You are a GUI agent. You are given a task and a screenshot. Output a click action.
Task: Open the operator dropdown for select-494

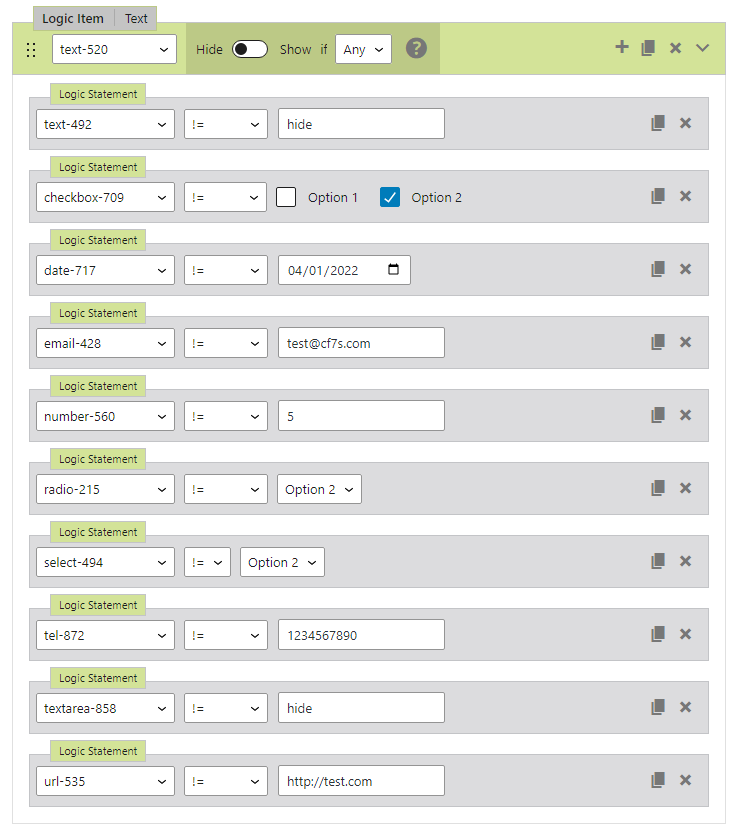tap(207, 562)
